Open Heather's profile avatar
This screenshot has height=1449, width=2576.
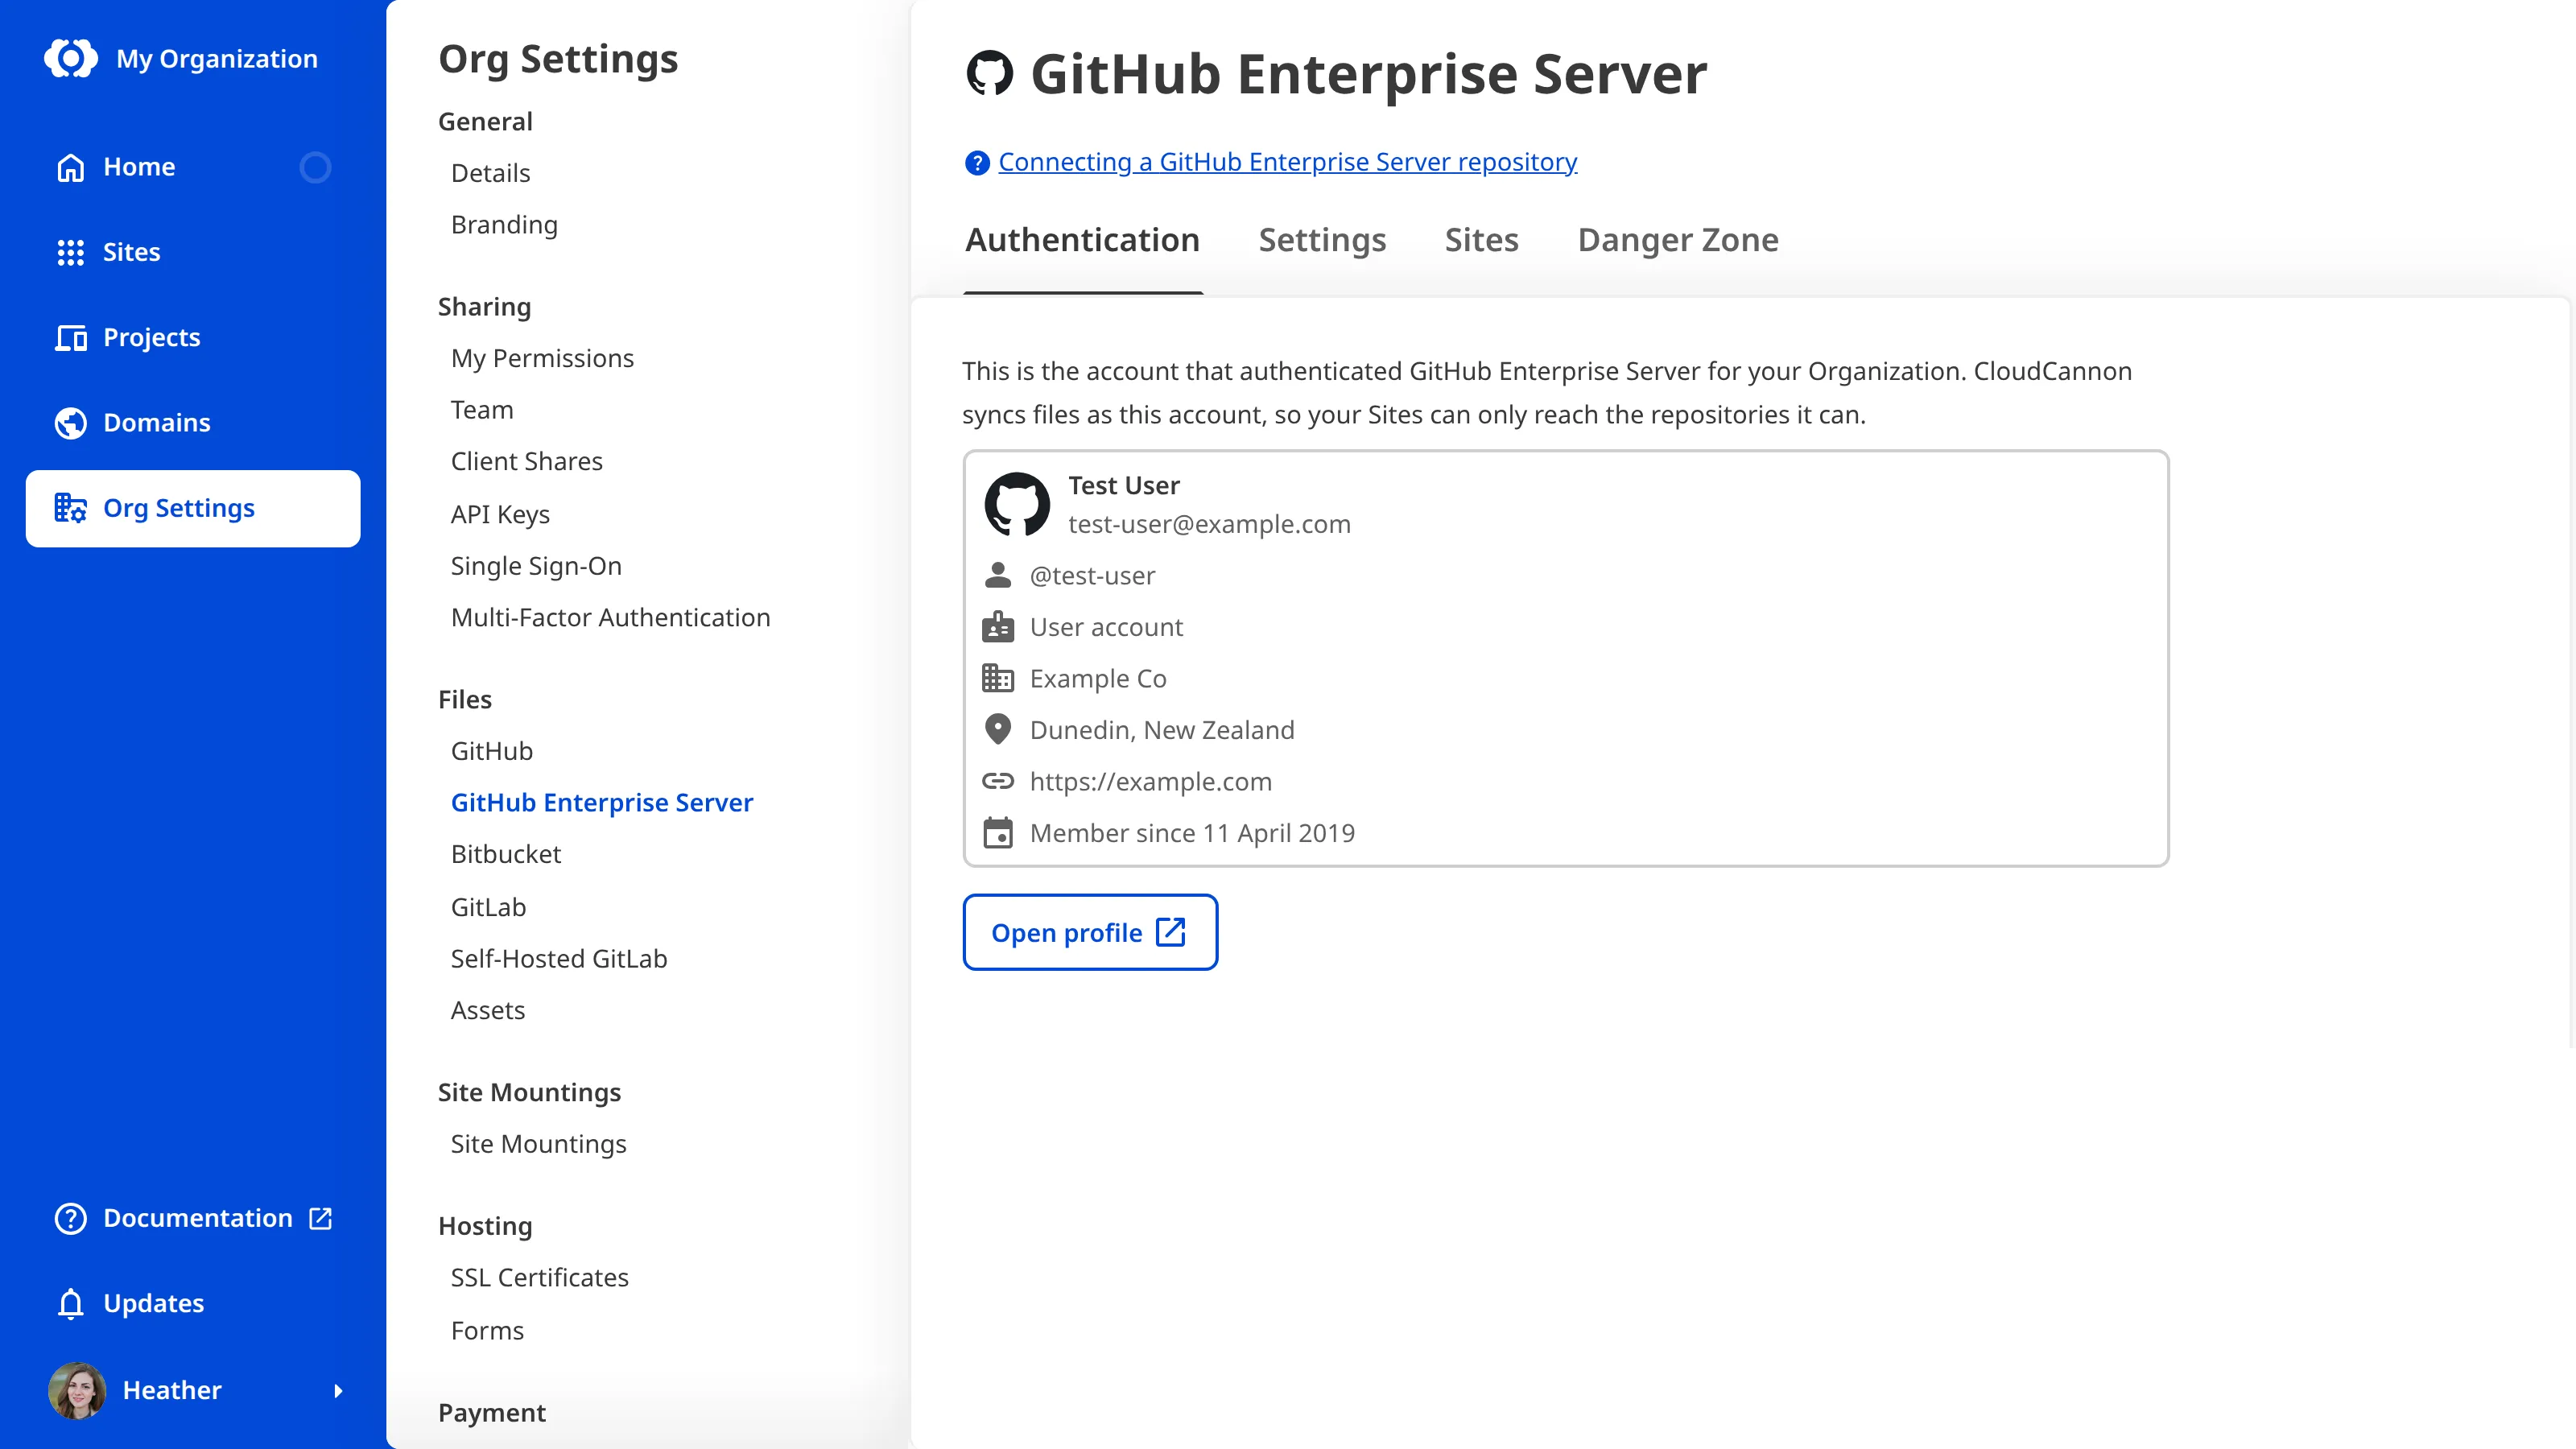(x=76, y=1390)
